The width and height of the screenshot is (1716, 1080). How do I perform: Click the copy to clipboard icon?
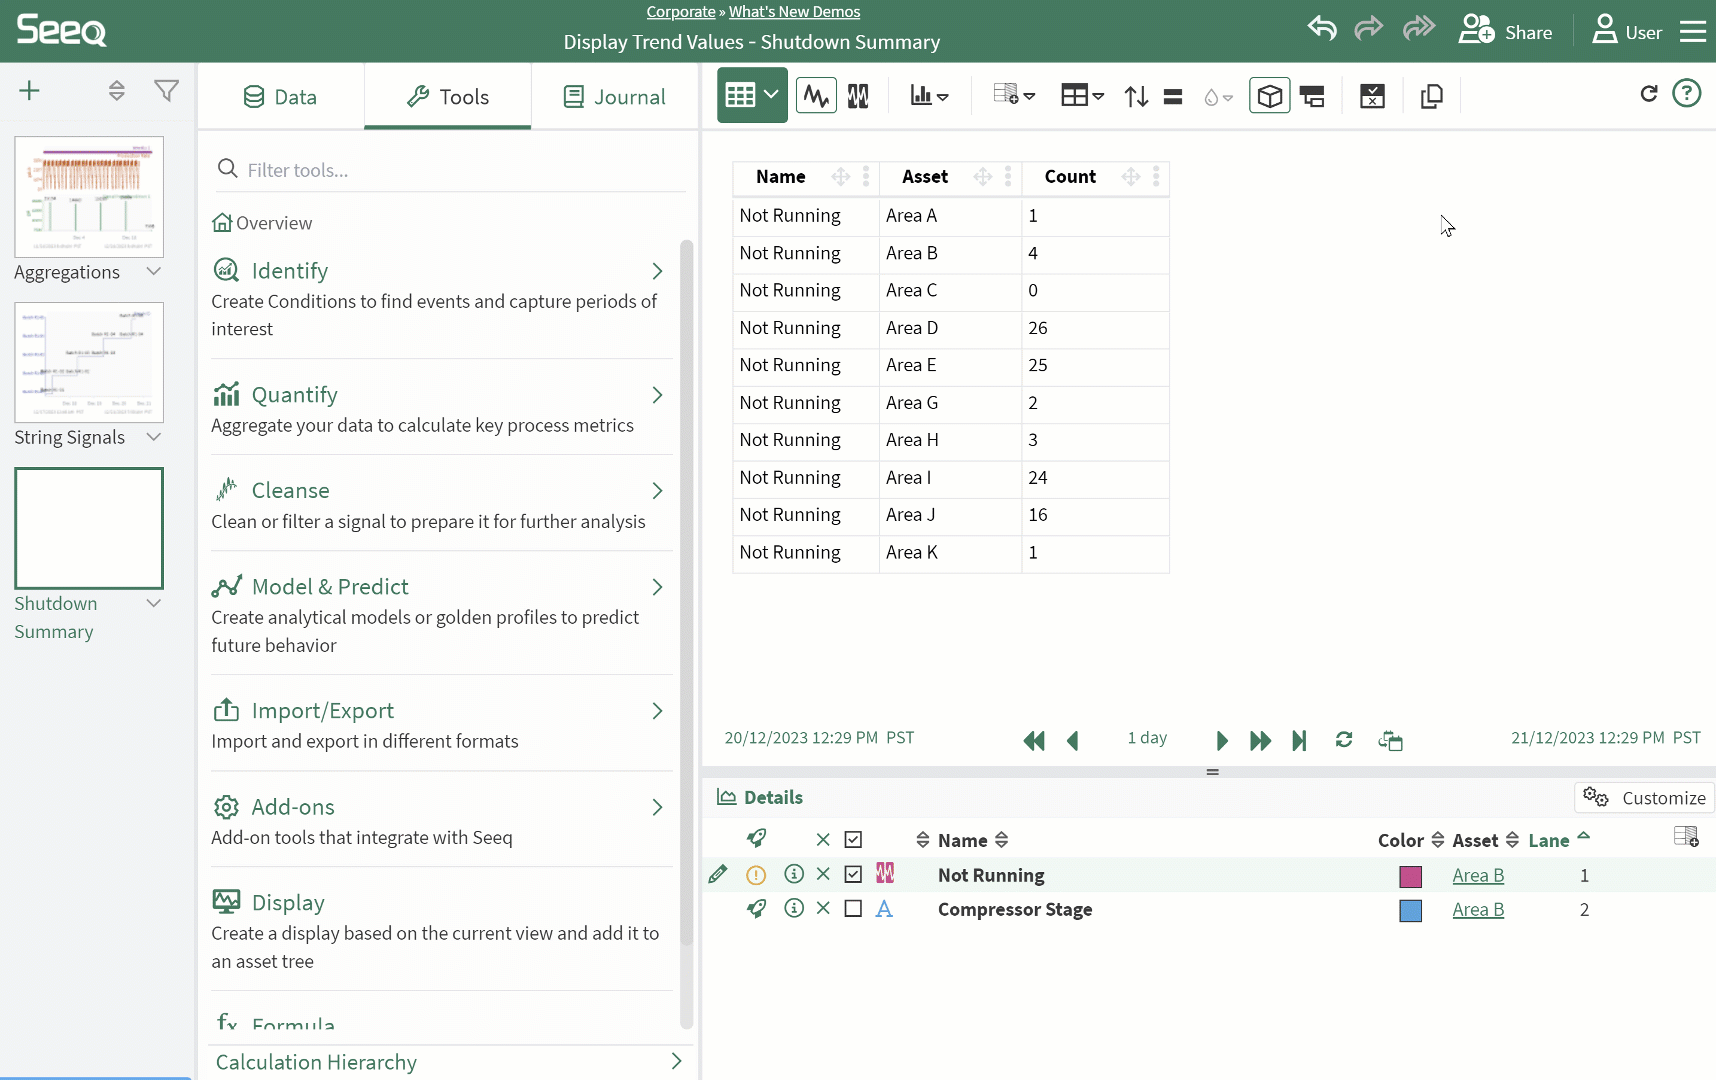click(x=1431, y=96)
